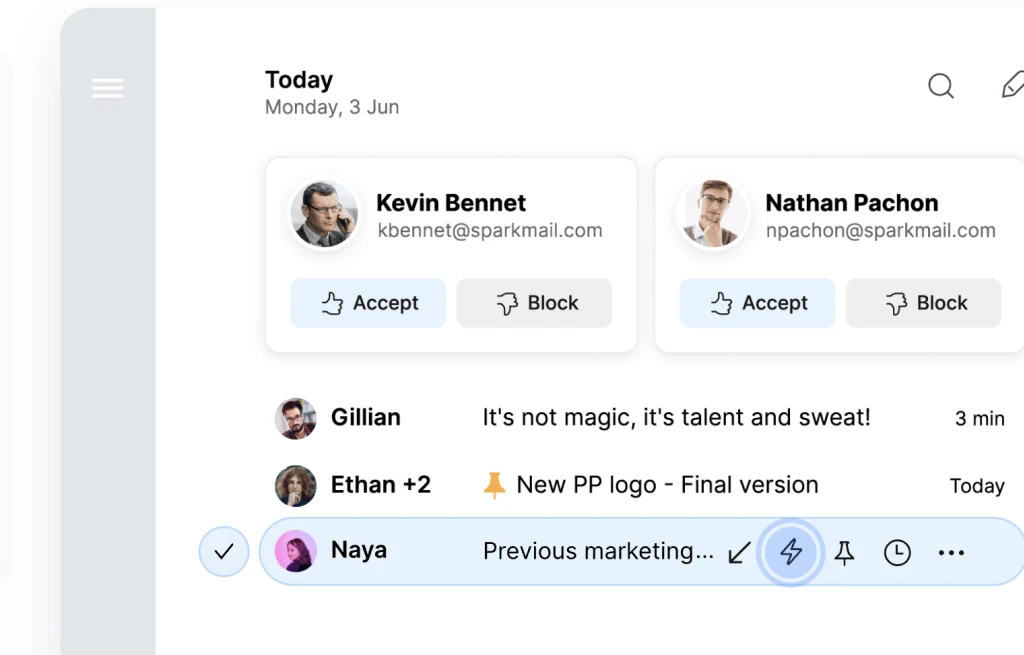View Kevin Bennet's profile picture

(x=324, y=212)
